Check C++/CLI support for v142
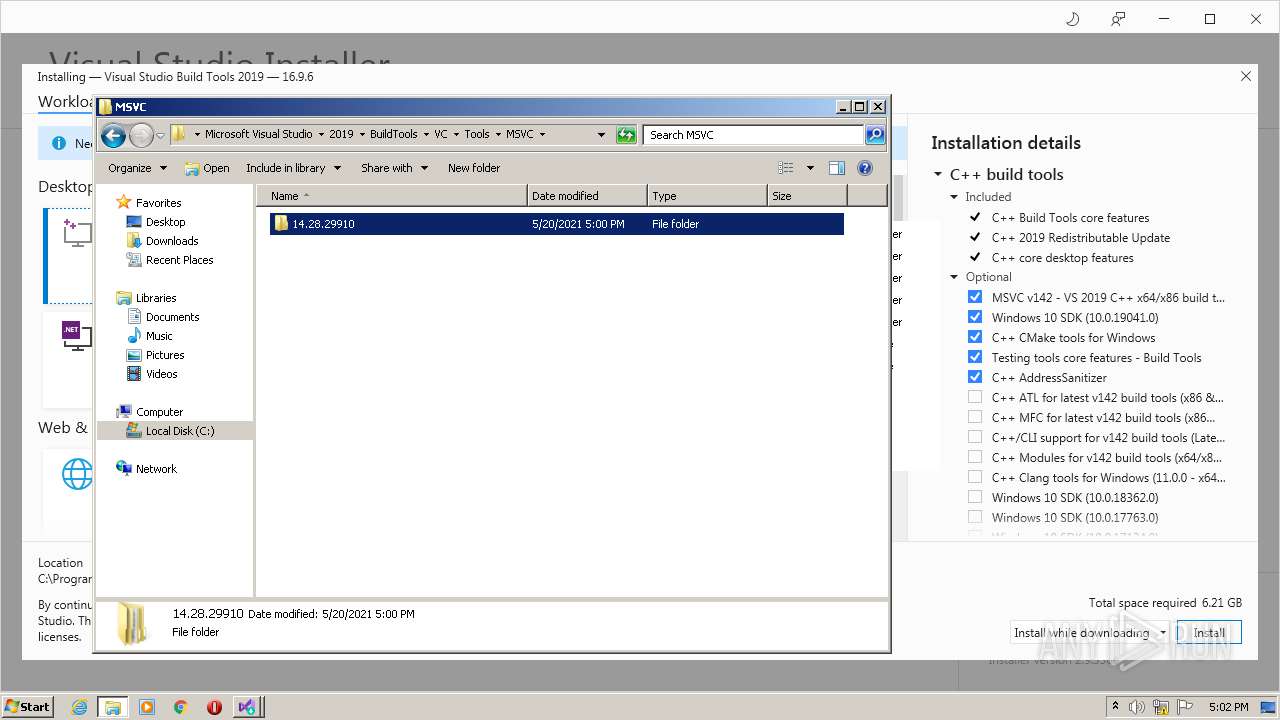The image size is (1280, 720). pos(975,437)
